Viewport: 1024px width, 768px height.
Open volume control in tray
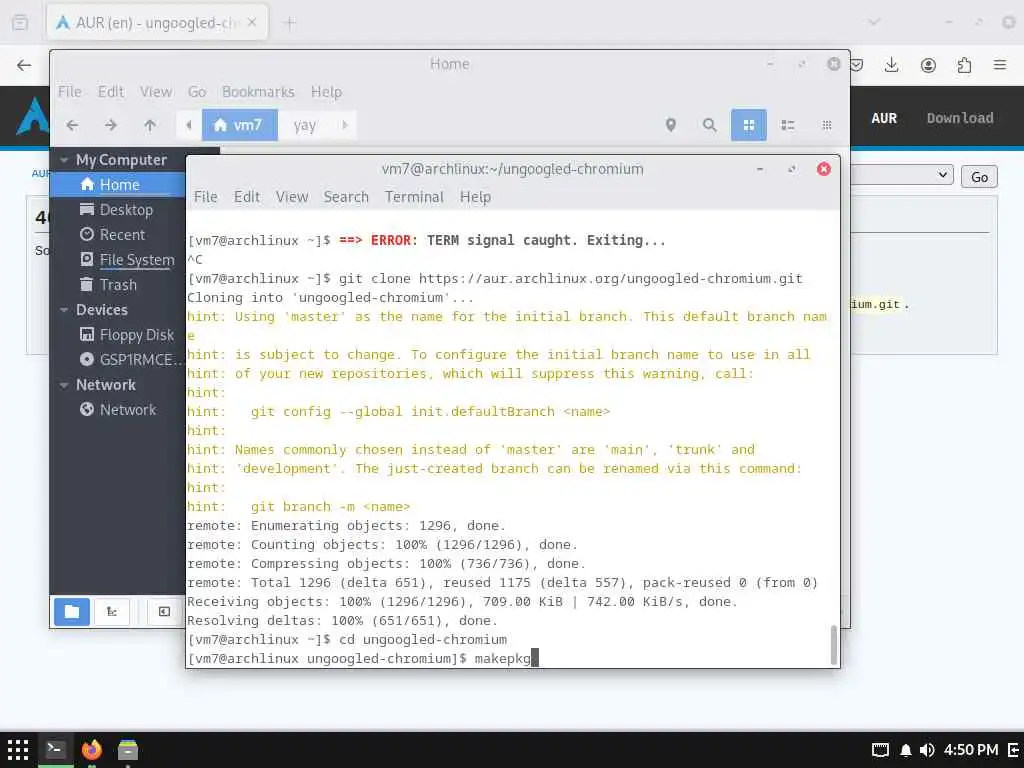point(927,750)
